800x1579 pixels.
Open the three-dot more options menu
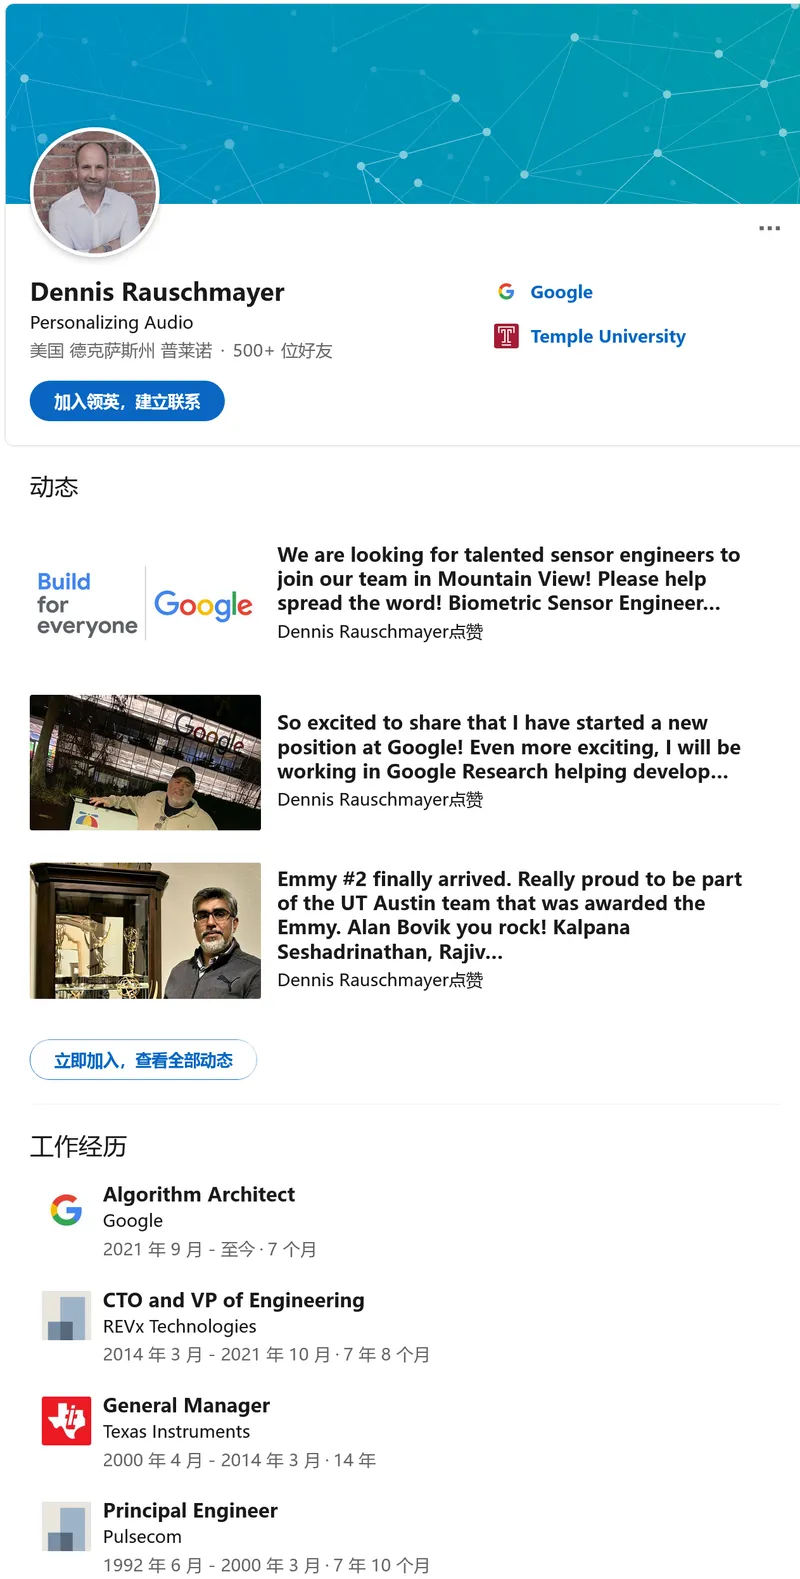point(769,229)
